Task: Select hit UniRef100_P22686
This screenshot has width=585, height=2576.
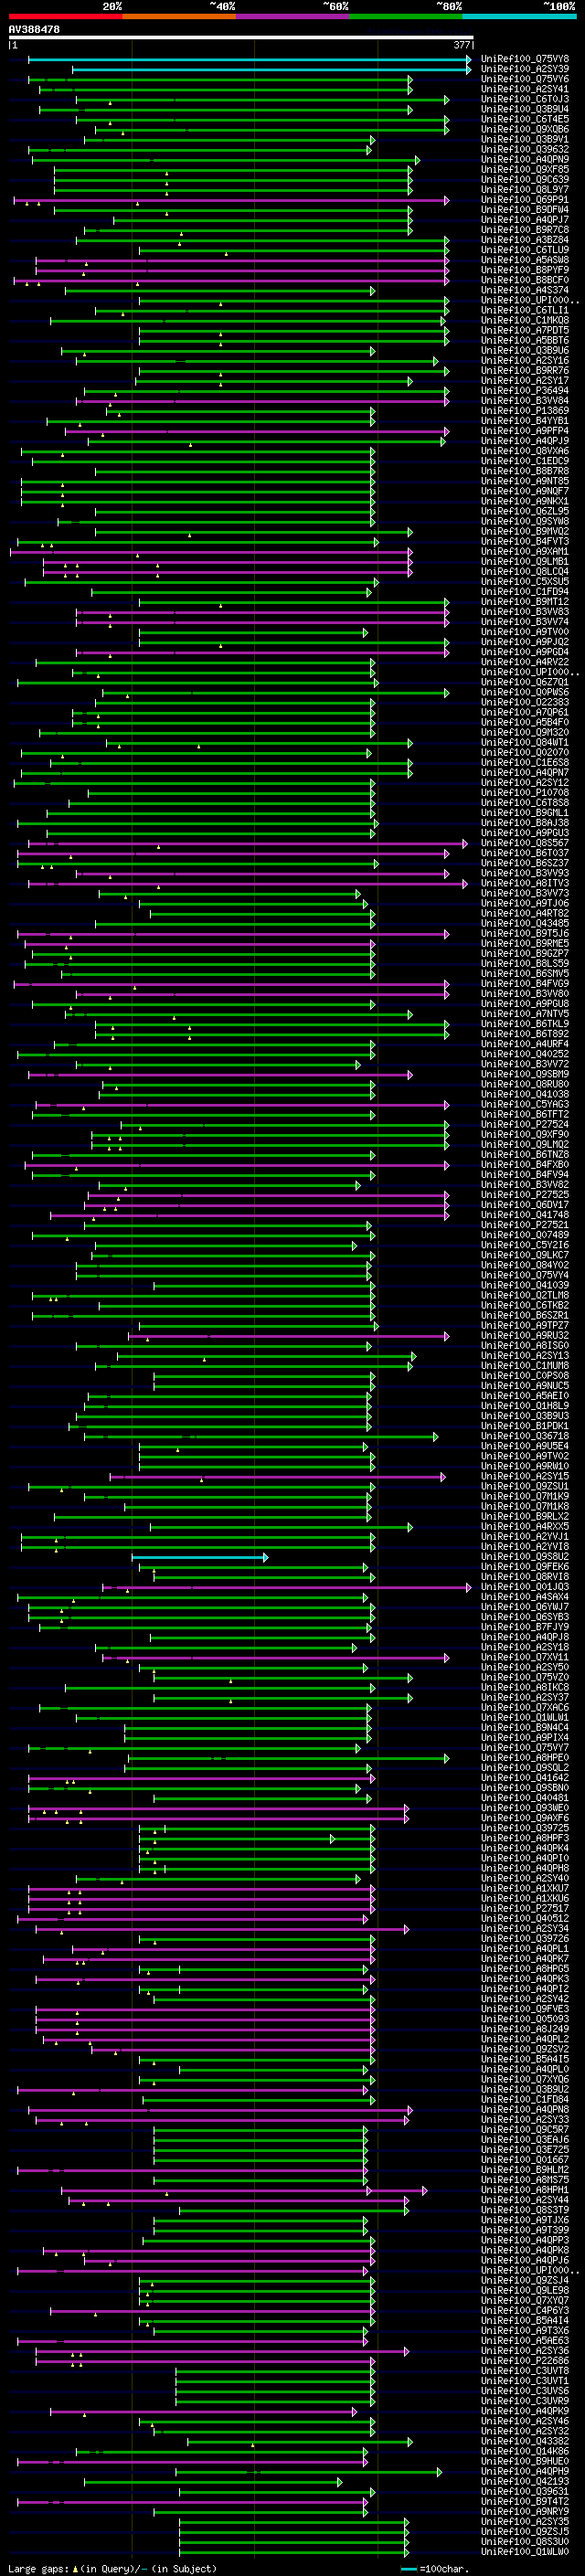Action: (x=525, y=2360)
